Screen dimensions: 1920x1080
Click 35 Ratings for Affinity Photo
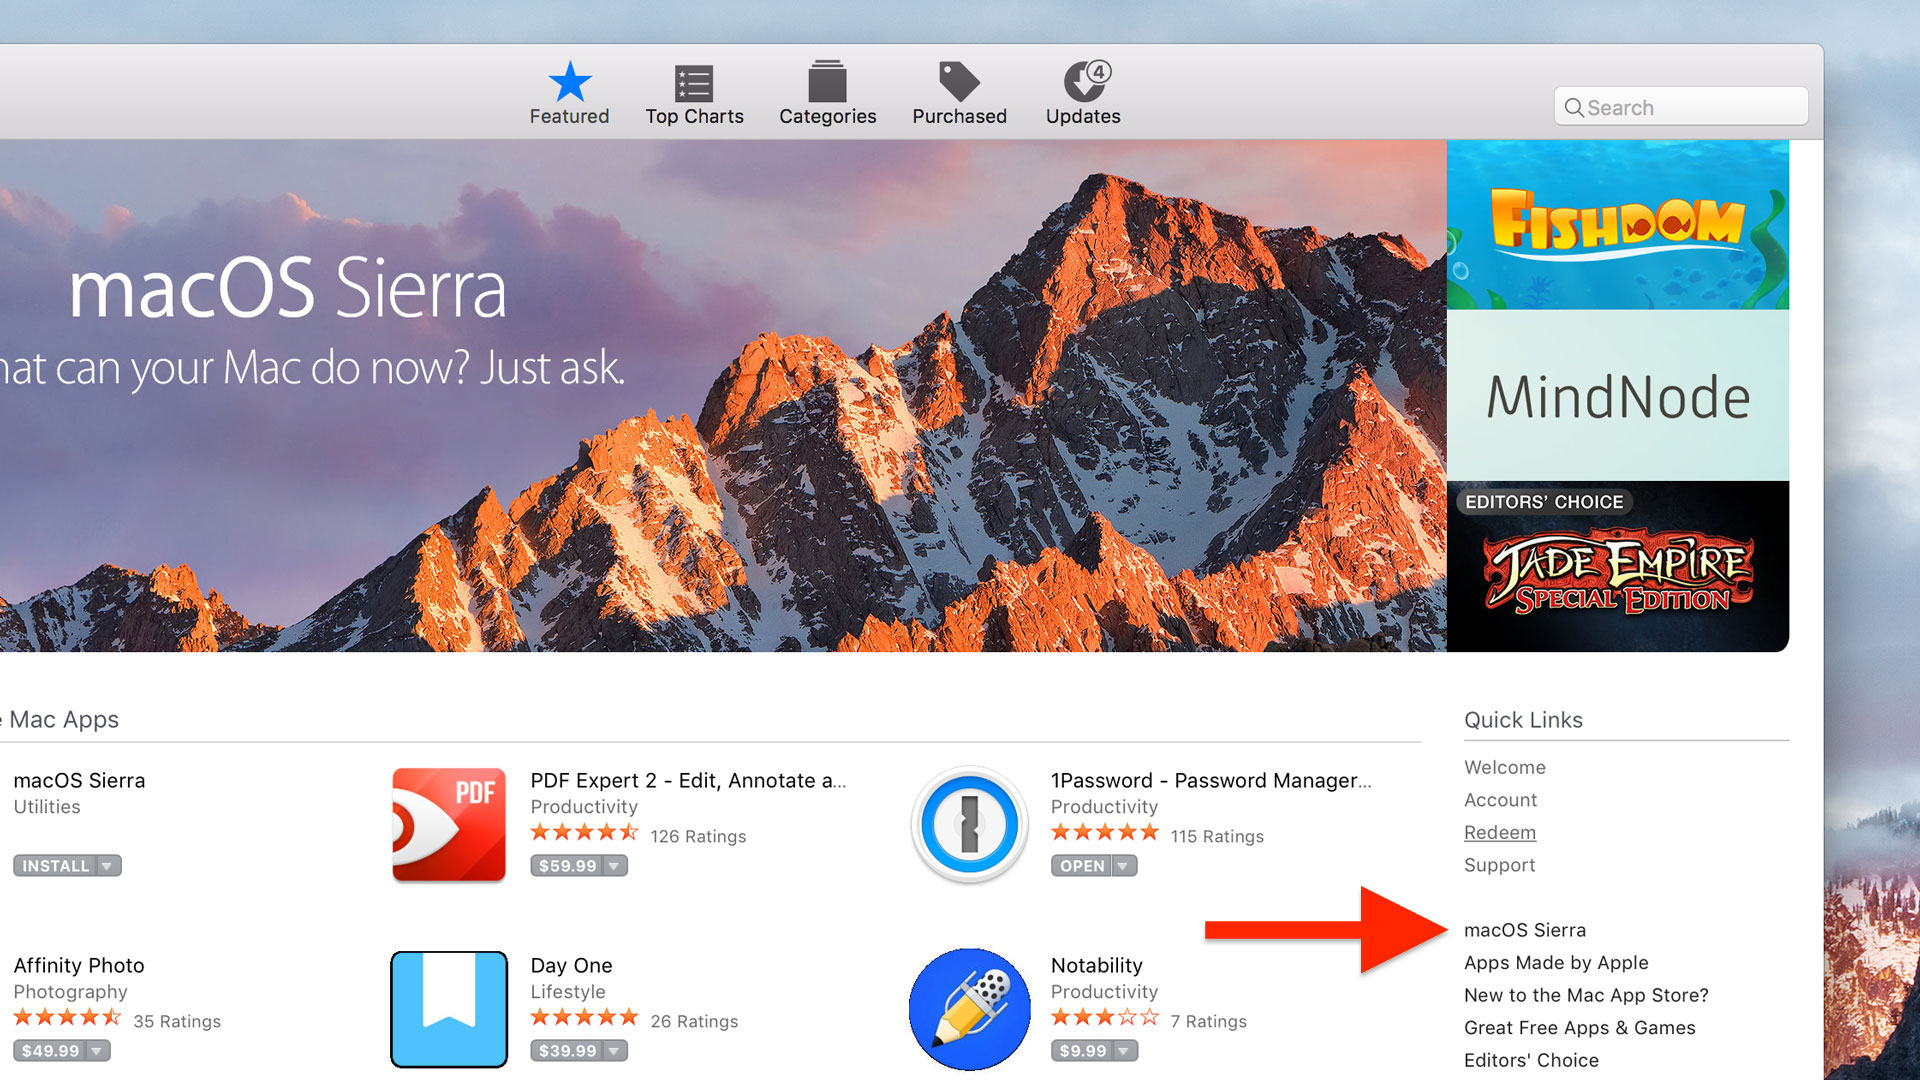point(177,1021)
